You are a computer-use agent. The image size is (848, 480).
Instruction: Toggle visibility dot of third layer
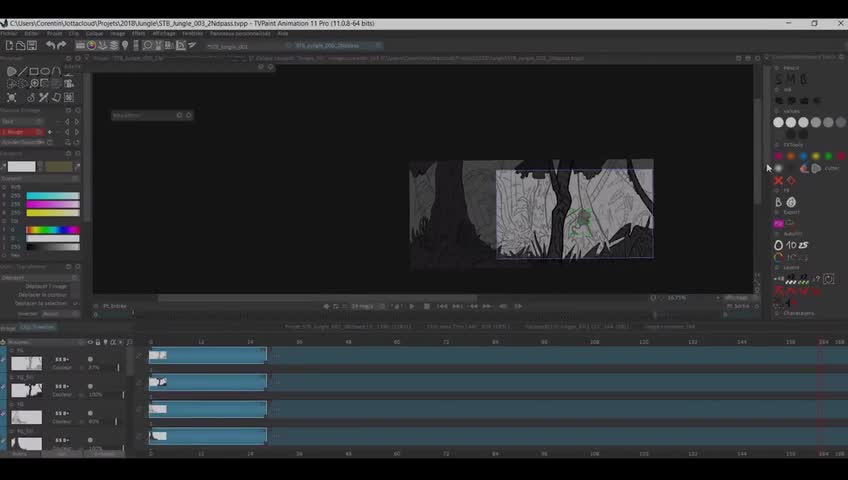90,413
